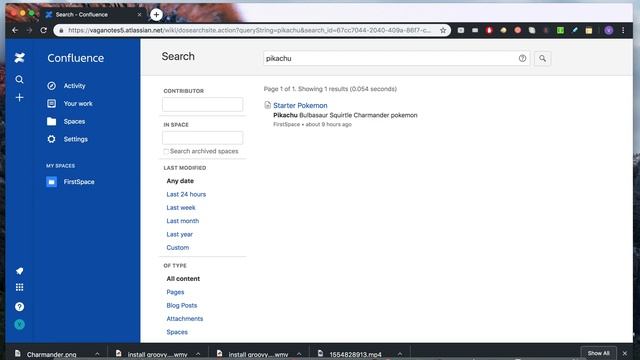Click the page icon beside Starter Pokemon
This screenshot has width=640, height=360.
[267, 105]
